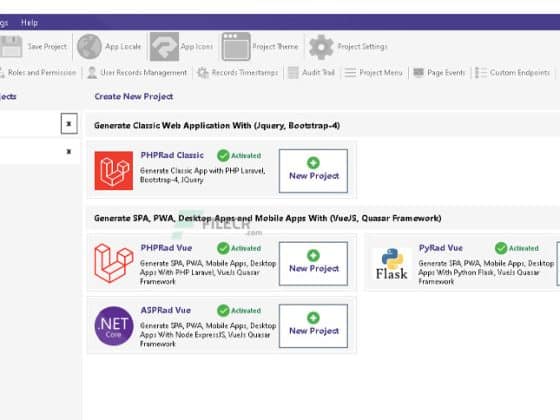Image resolution: width=560 pixels, height=420 pixels.
Task: Click the Save Project floppy disk icon
Action: click(11, 46)
